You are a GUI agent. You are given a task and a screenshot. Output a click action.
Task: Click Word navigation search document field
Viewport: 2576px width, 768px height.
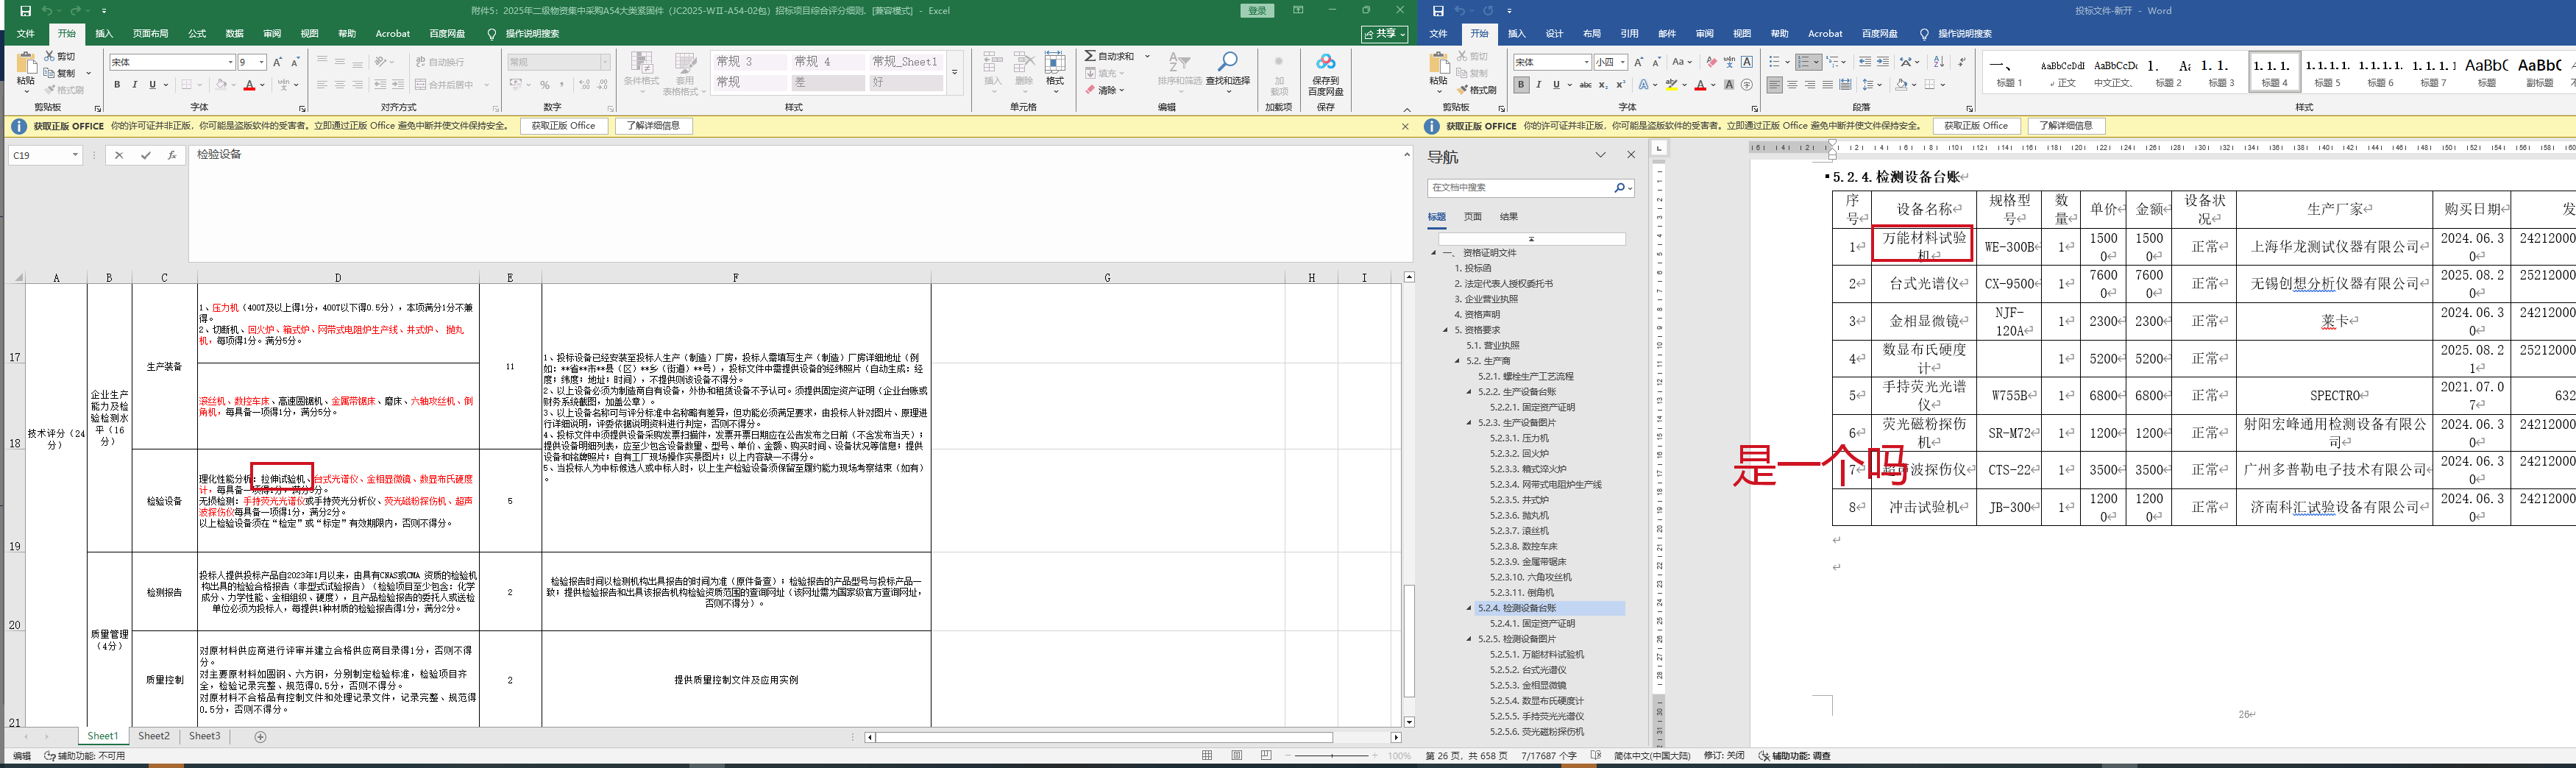[x=1520, y=188]
